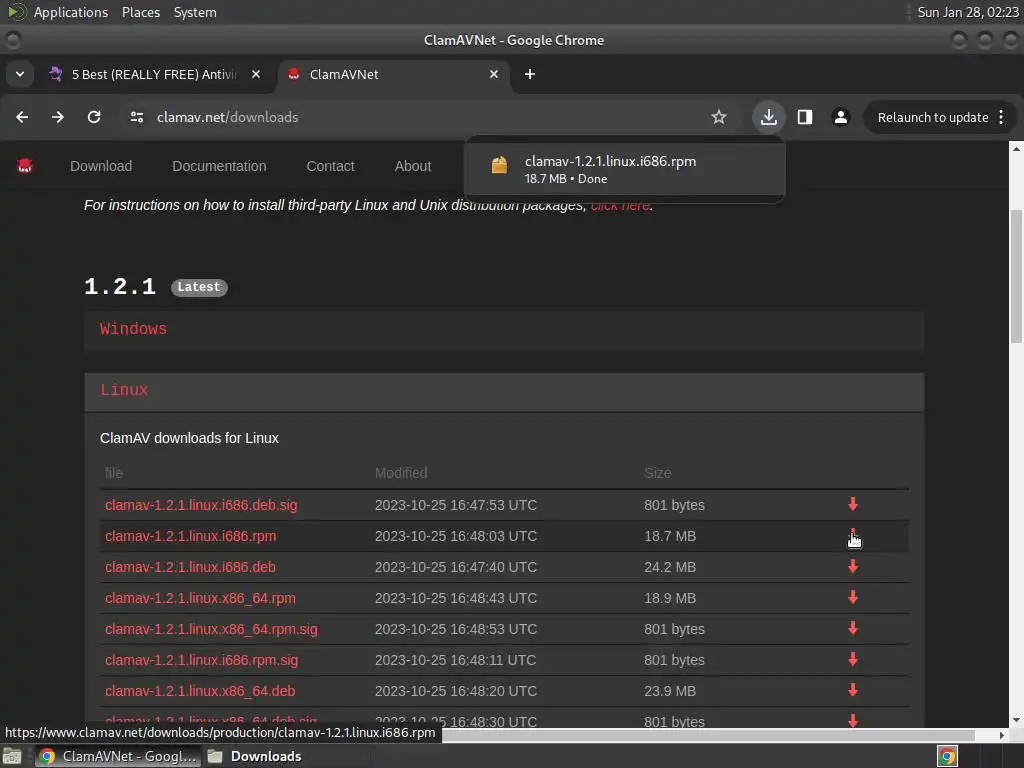The width and height of the screenshot is (1024, 768).
Task: Bookmark this page with star icon
Action: pyautogui.click(x=718, y=117)
